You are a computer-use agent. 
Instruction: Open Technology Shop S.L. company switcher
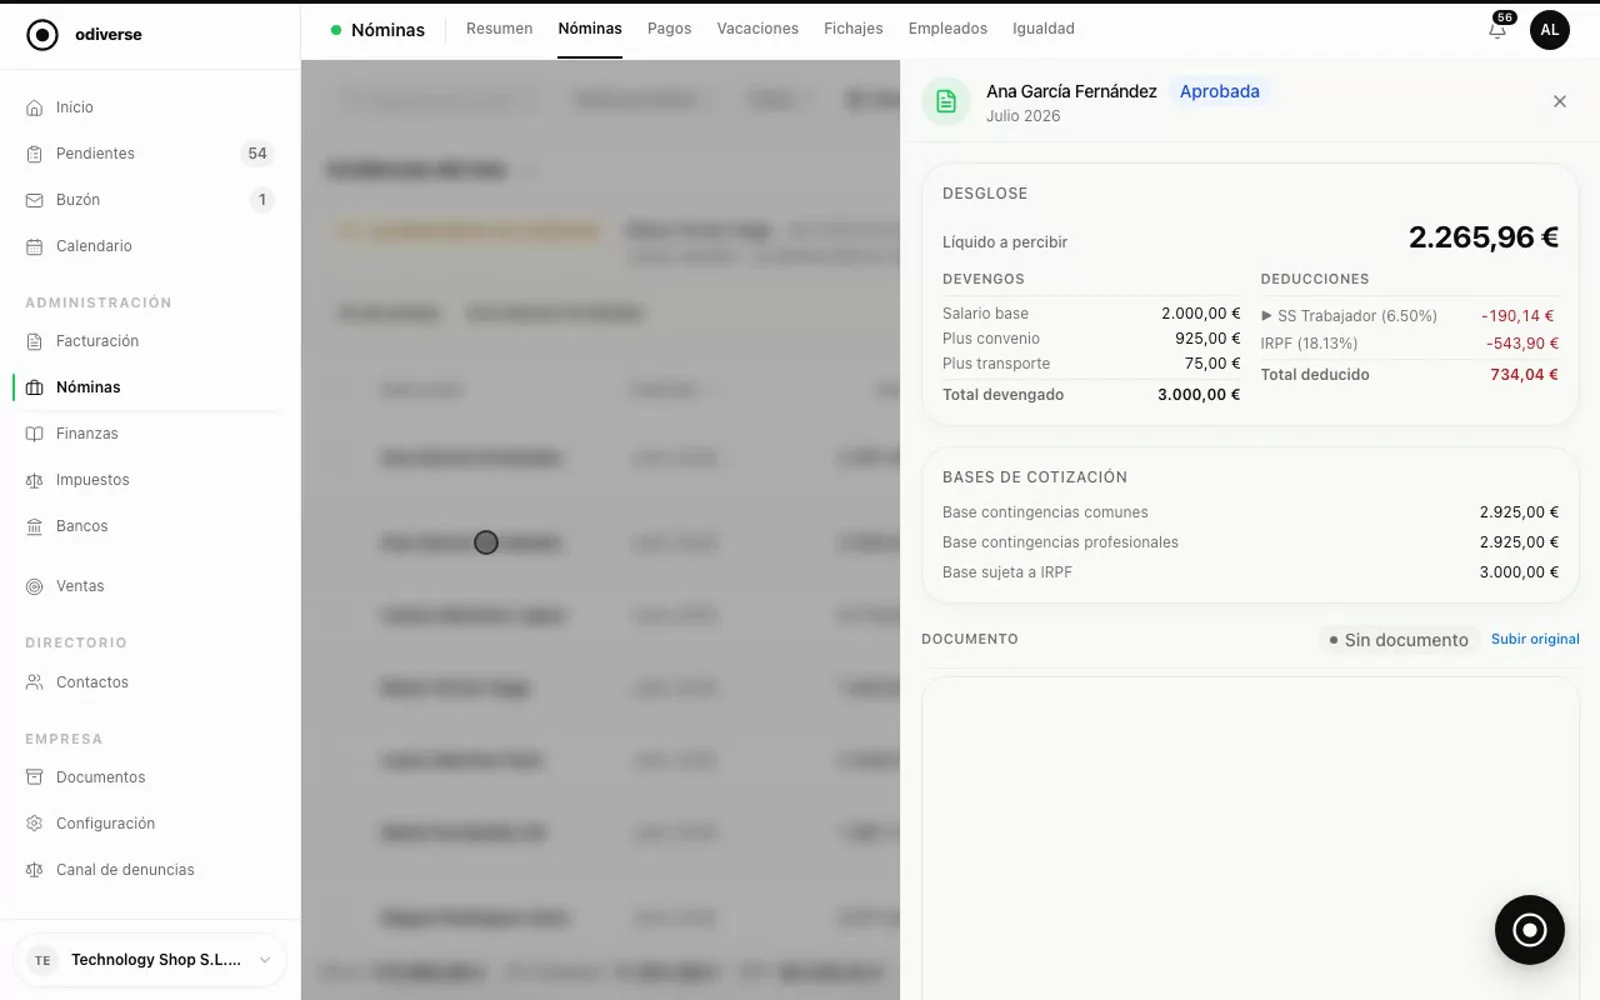point(150,960)
